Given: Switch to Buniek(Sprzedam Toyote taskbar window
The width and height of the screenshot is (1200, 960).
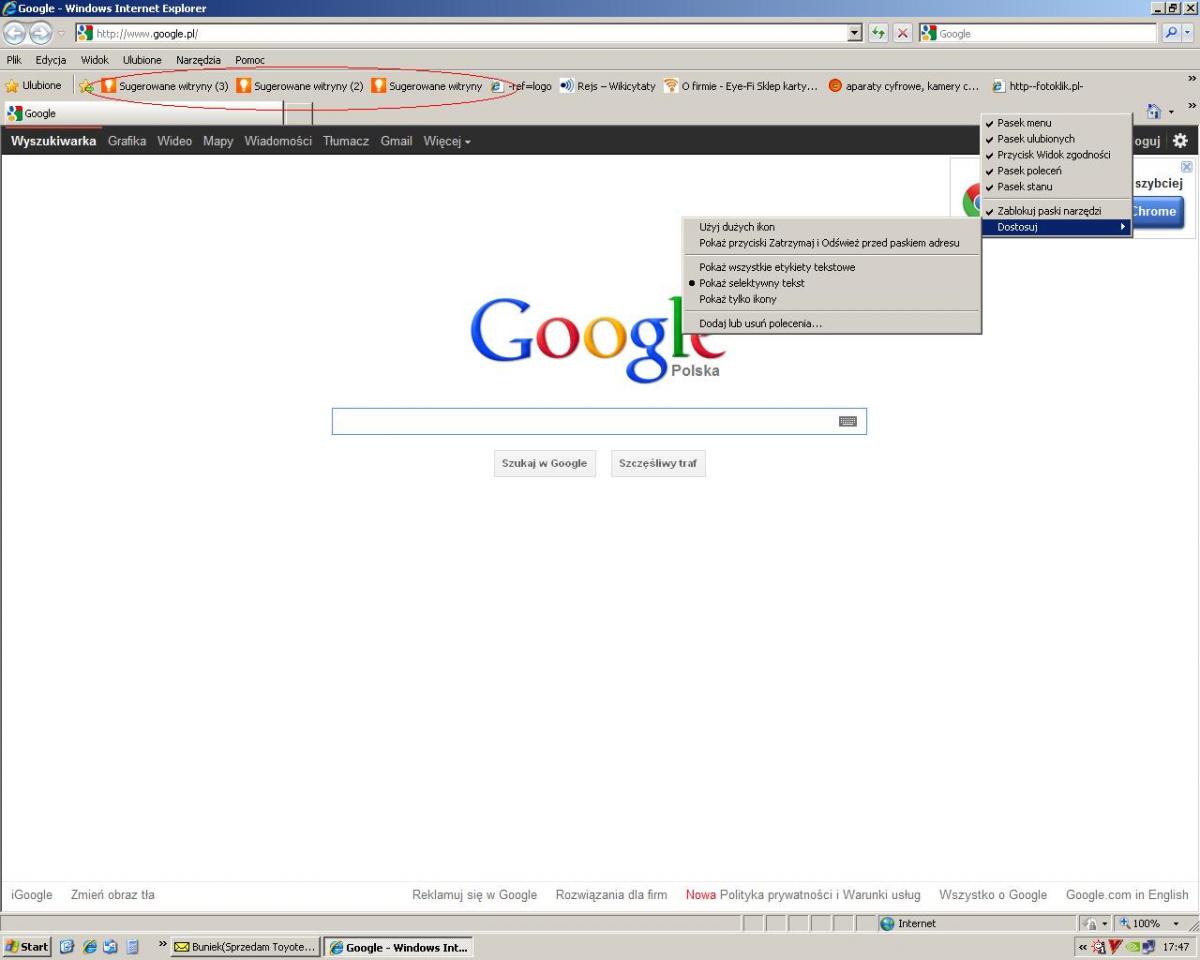Looking at the screenshot, I should (x=246, y=947).
